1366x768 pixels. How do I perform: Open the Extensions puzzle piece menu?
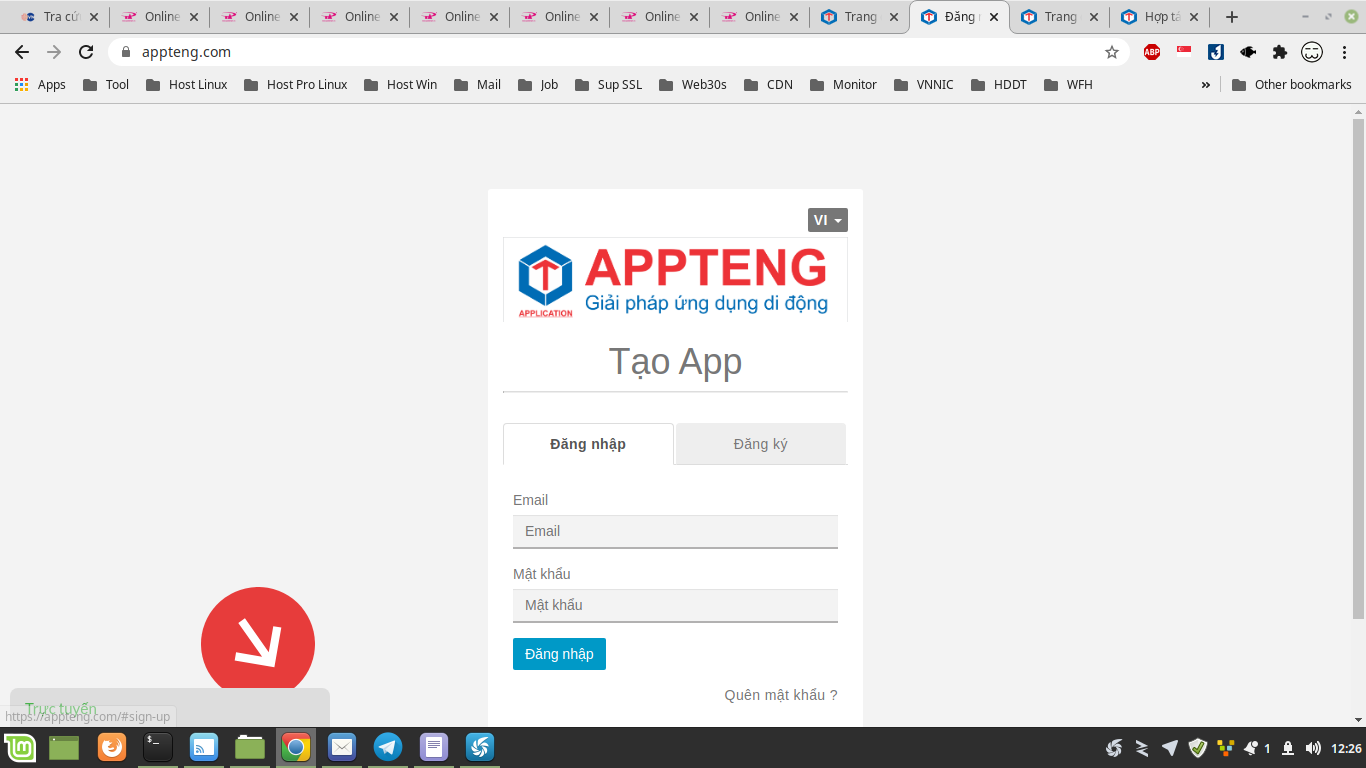(1280, 52)
